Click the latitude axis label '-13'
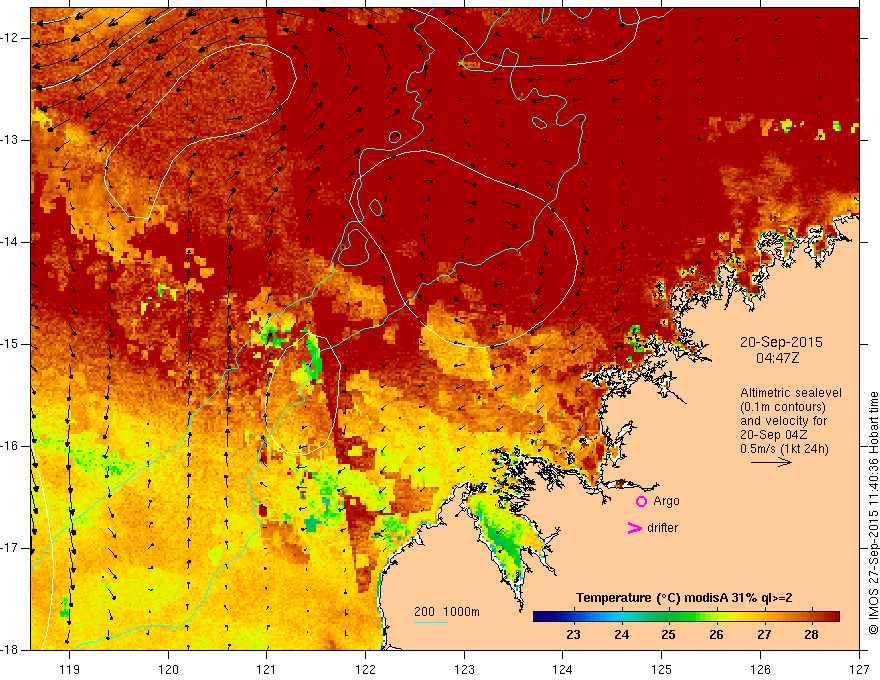The width and height of the screenshot is (880, 680). click(10, 140)
